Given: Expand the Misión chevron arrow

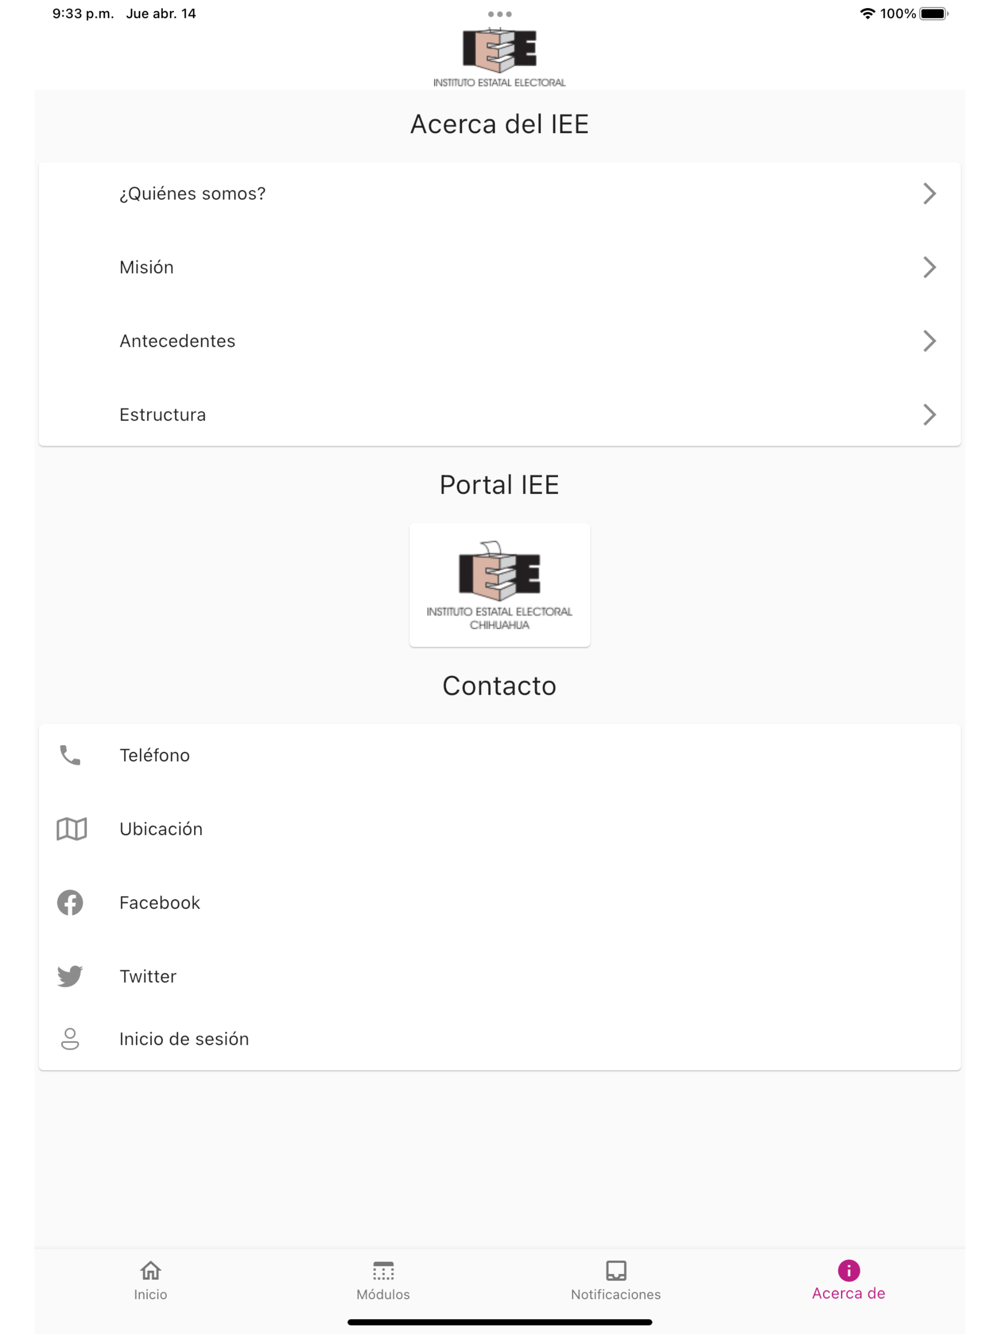Looking at the screenshot, I should coord(929,267).
